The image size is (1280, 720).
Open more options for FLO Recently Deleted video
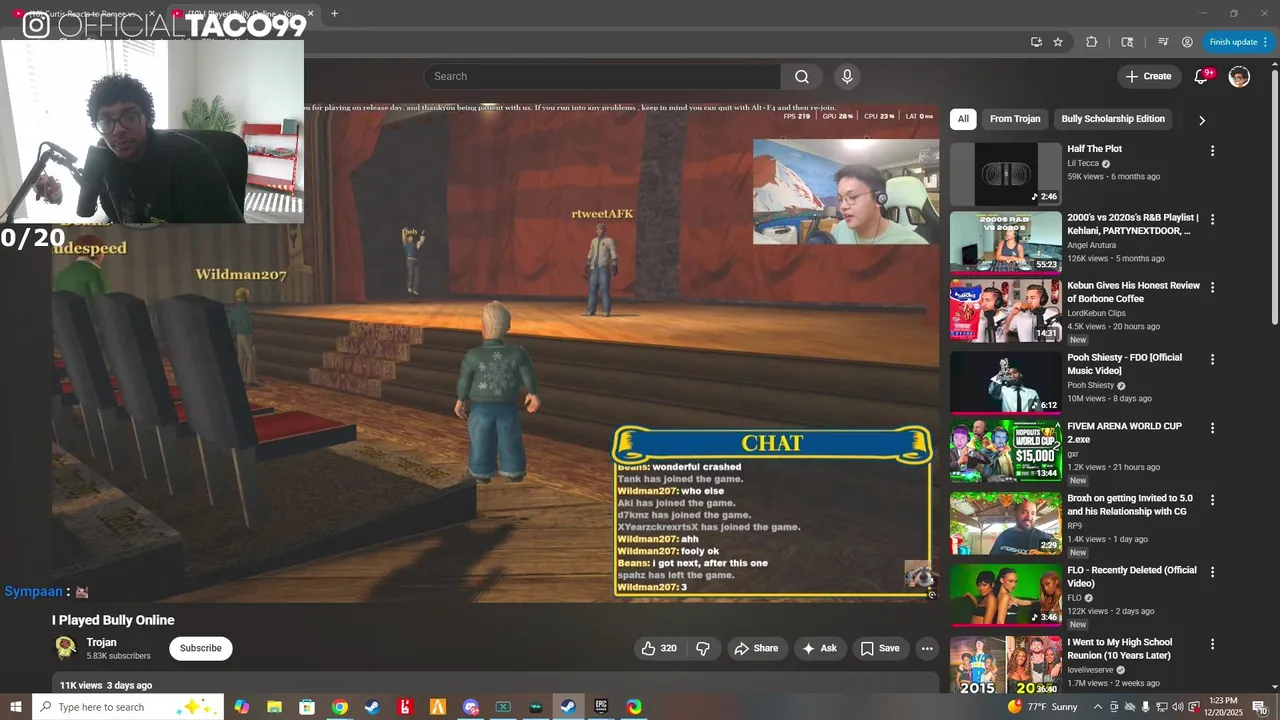pyautogui.click(x=1212, y=572)
